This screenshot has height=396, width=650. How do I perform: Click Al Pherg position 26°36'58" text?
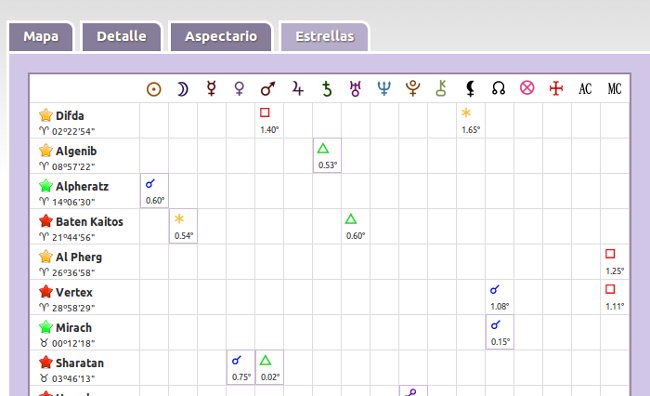point(73,272)
